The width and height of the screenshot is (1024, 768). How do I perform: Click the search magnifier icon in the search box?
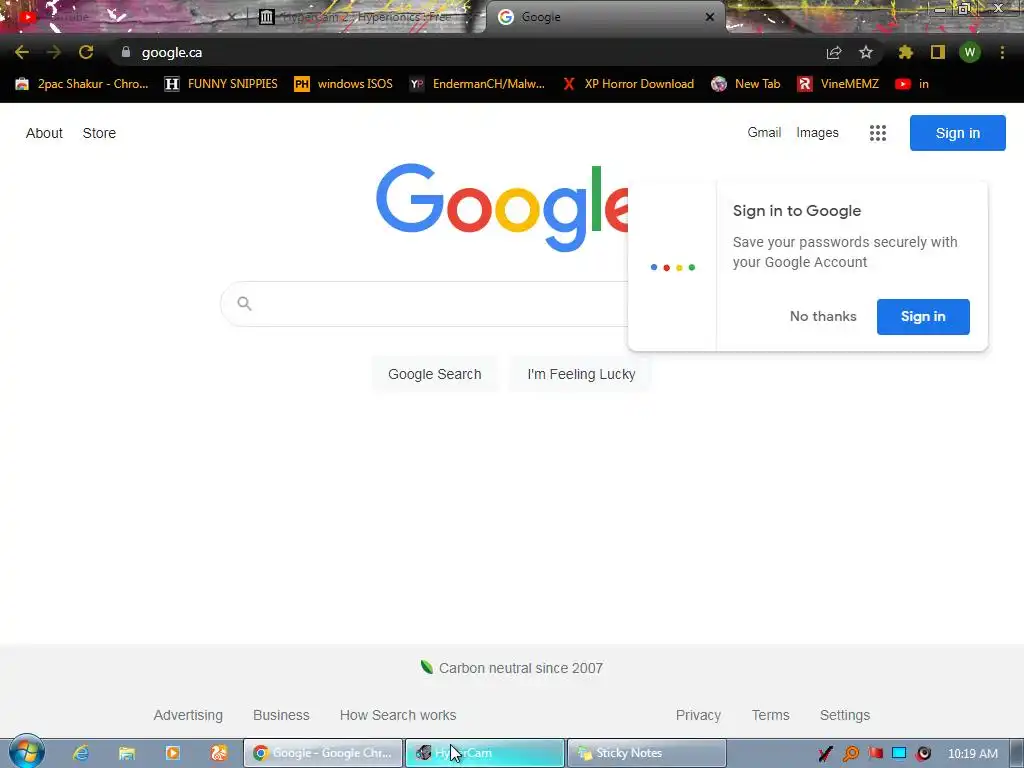[244, 304]
